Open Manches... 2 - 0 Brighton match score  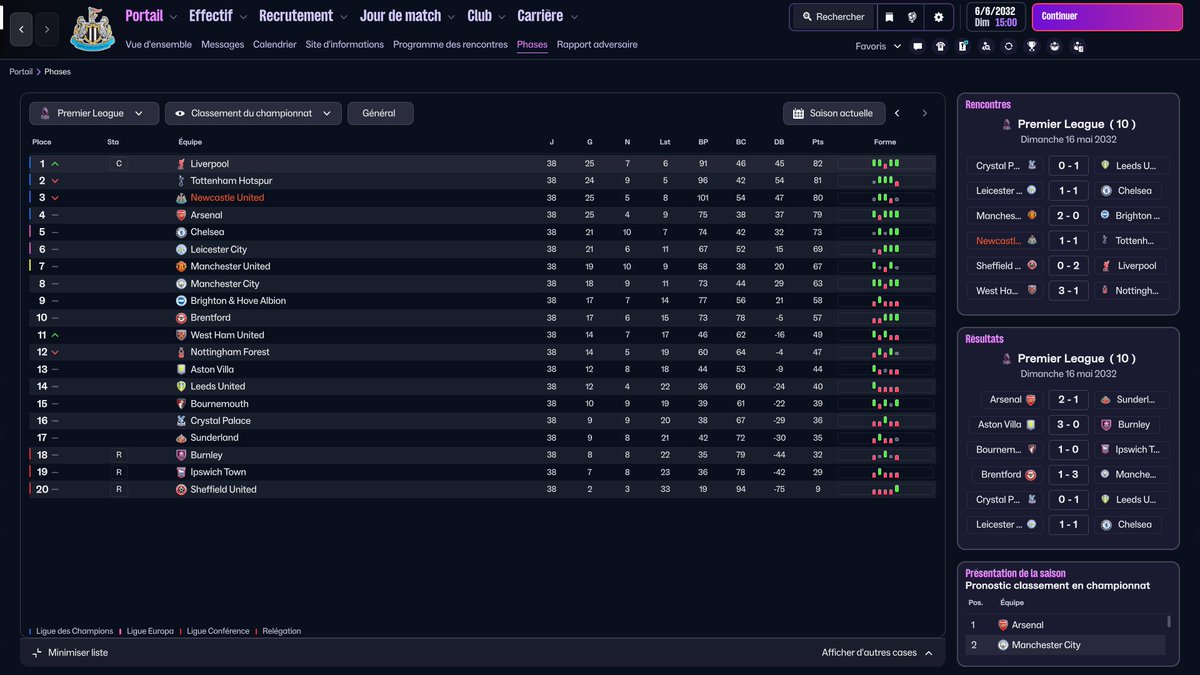click(1068, 216)
